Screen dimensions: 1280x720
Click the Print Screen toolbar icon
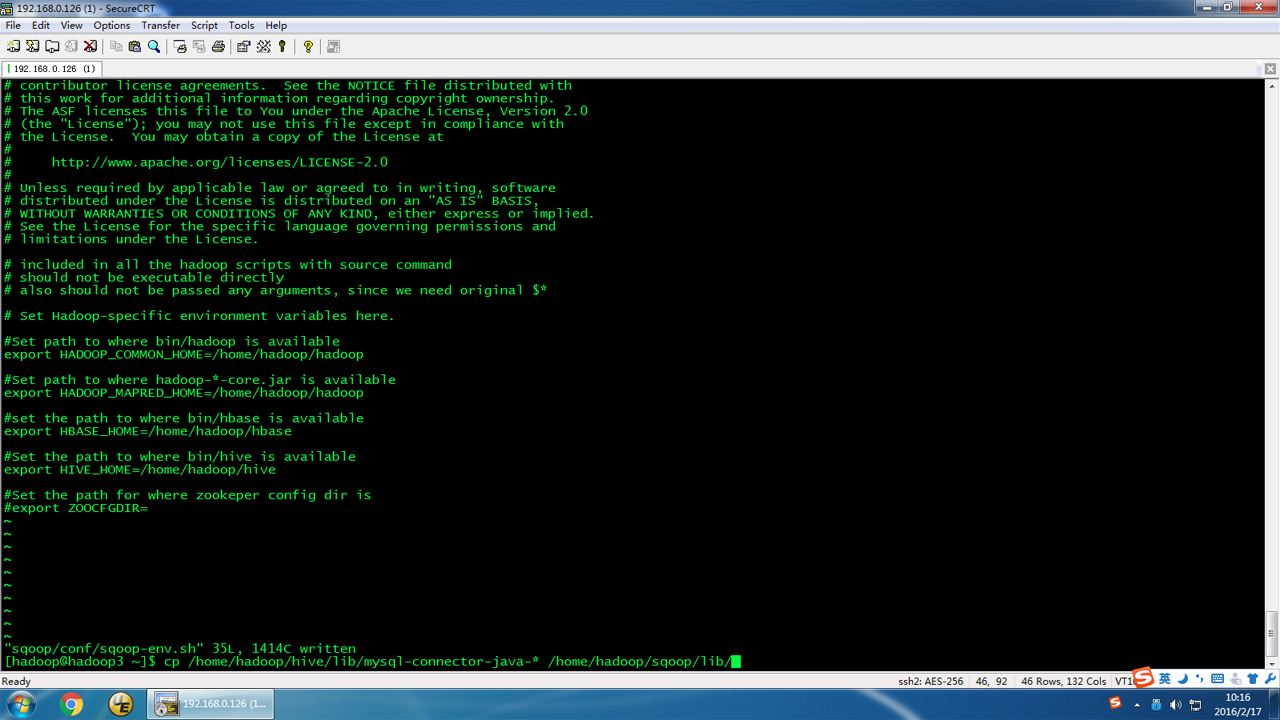[x=180, y=46]
